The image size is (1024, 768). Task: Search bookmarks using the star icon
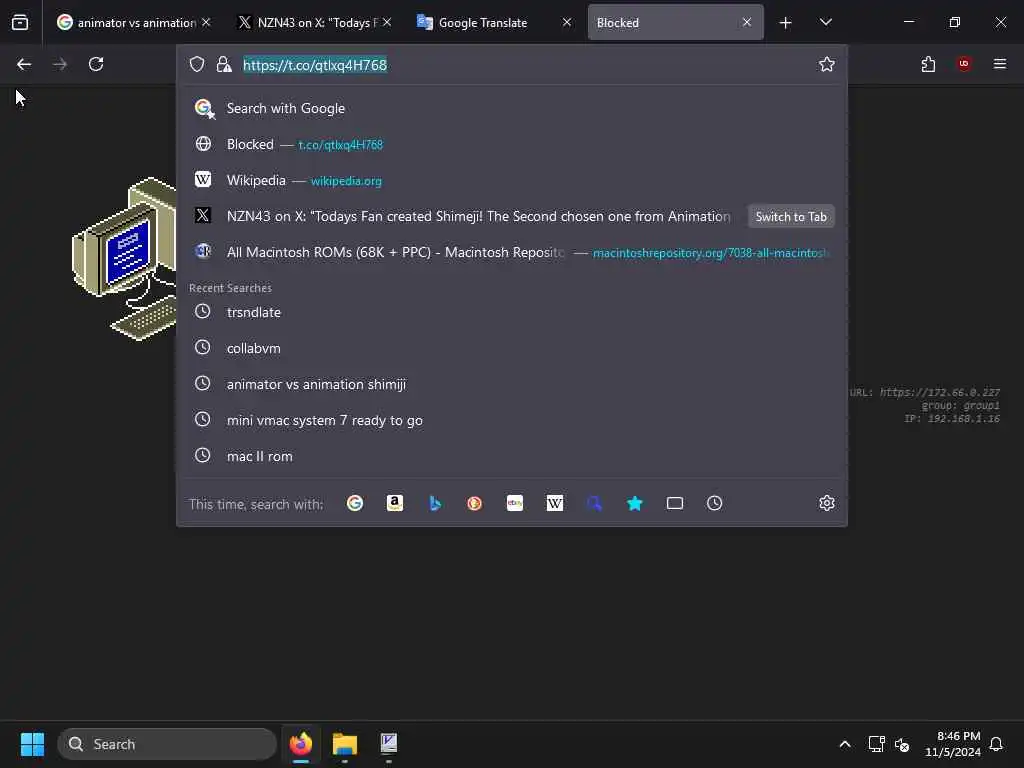pyautogui.click(x=635, y=504)
